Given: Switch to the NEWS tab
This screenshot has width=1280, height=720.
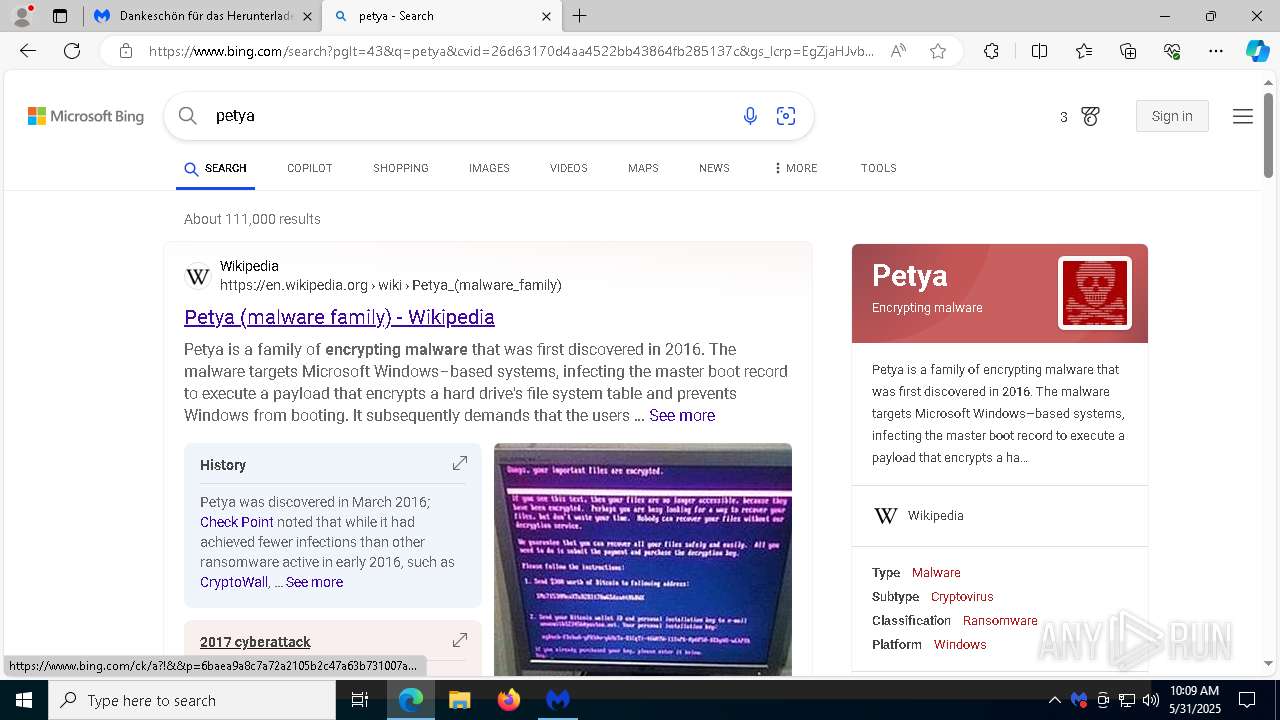Looking at the screenshot, I should click(714, 168).
